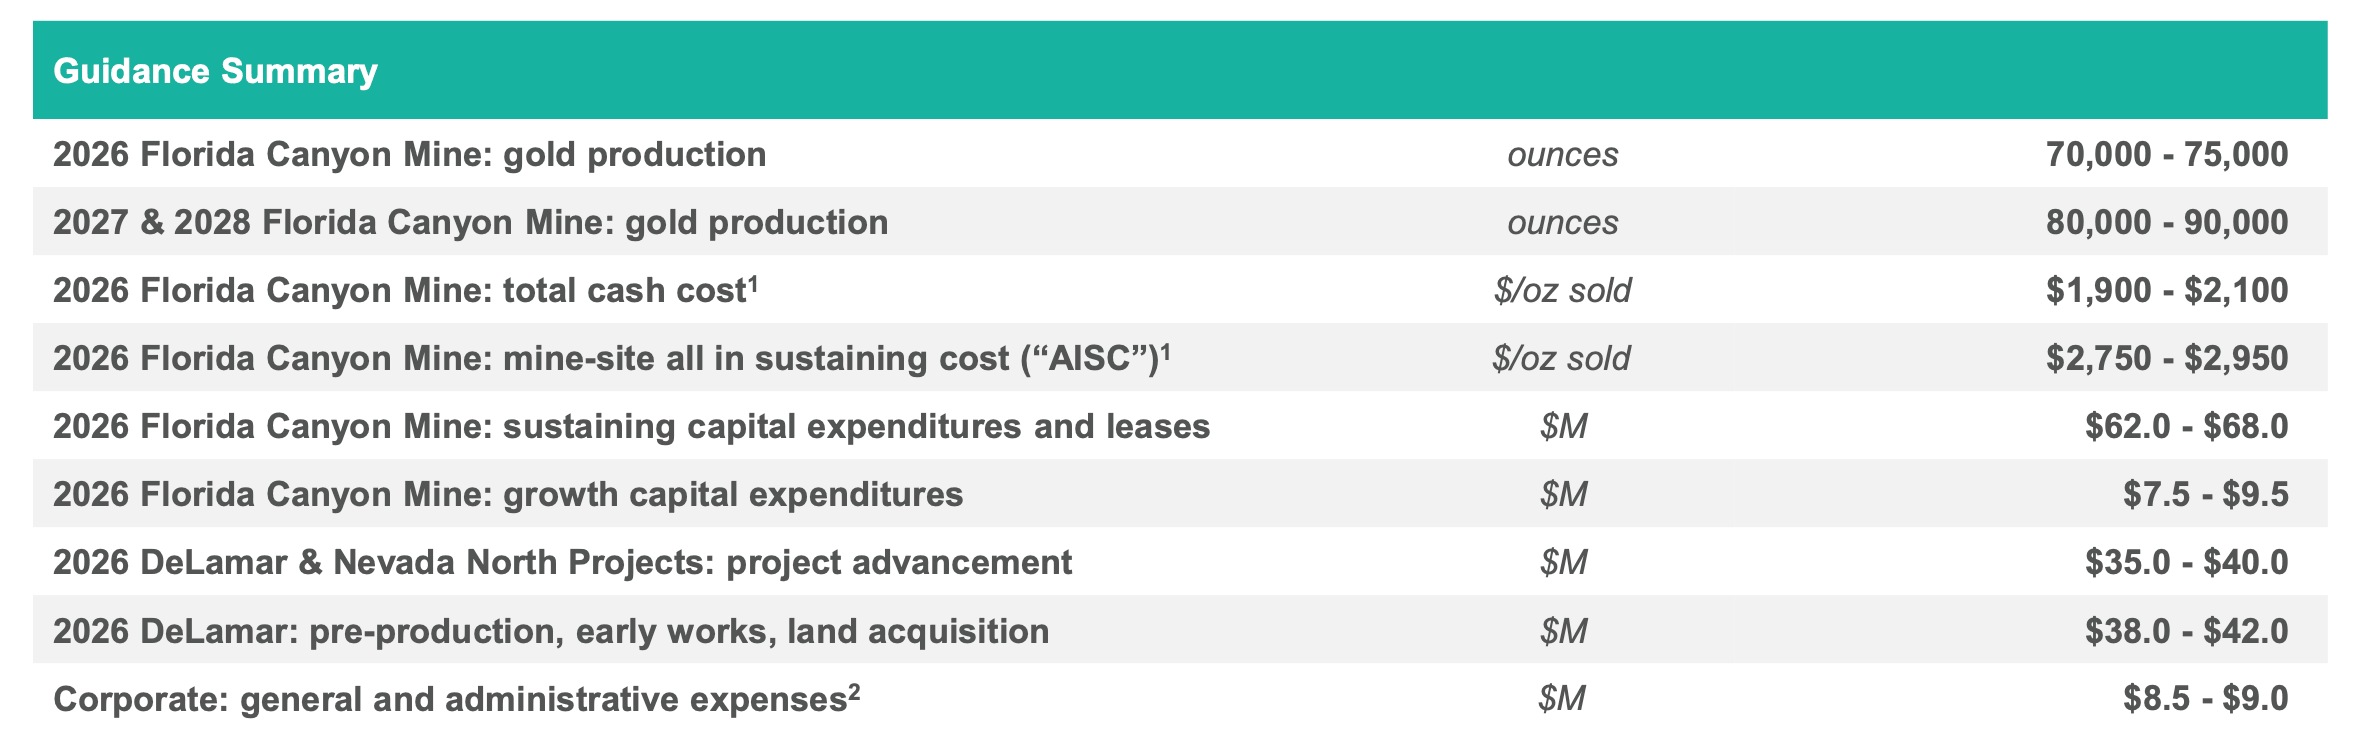Select the growth capital expenditures row label
Screen dimensions: 2360x742
508,494
